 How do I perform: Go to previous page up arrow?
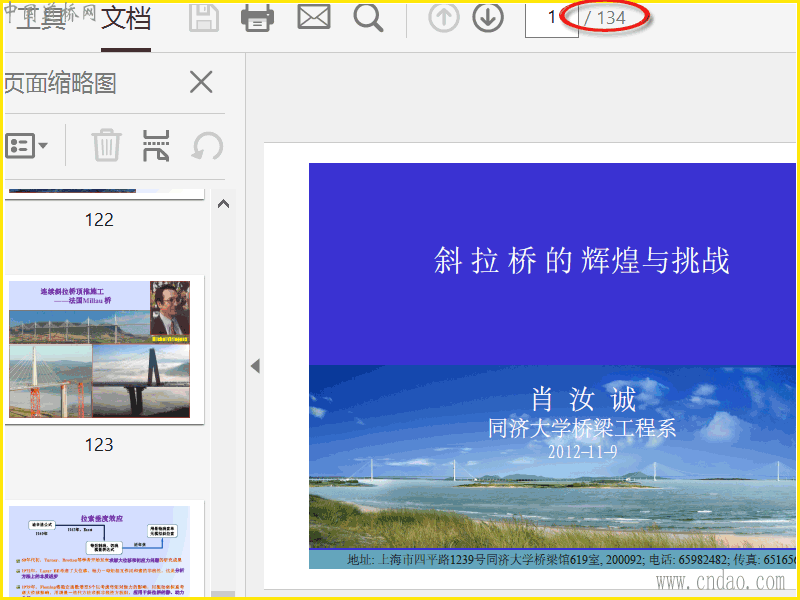pyautogui.click(x=443, y=18)
